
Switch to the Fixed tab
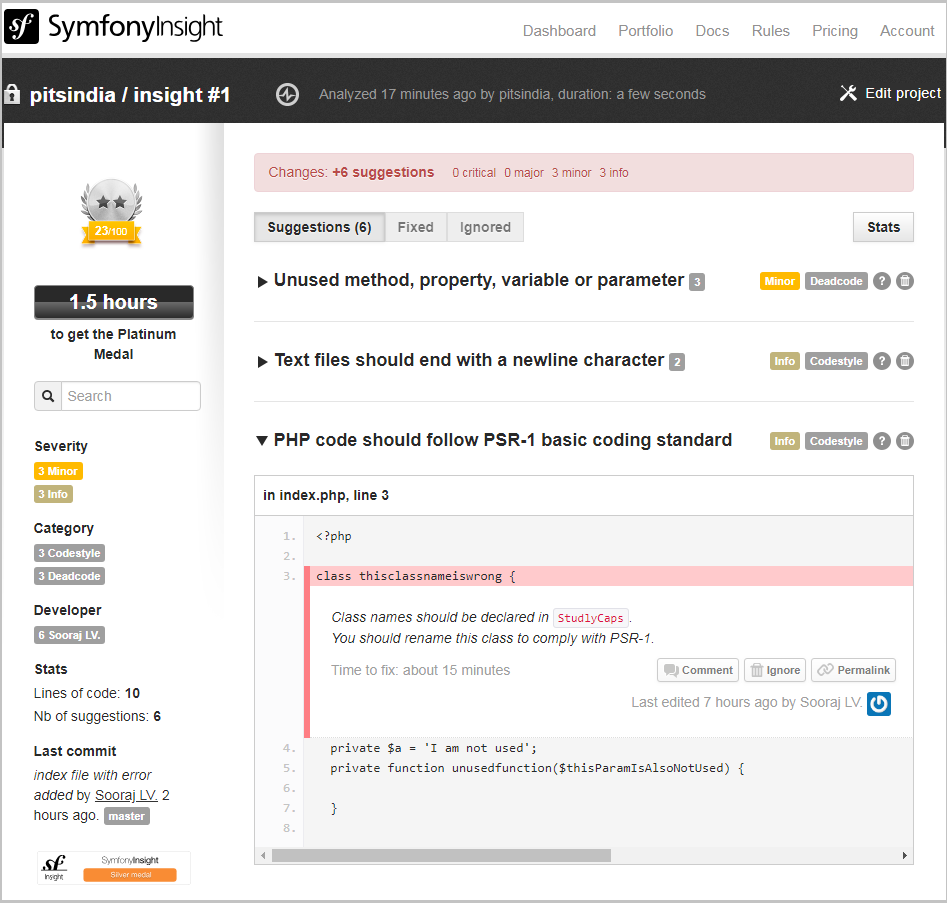point(416,227)
